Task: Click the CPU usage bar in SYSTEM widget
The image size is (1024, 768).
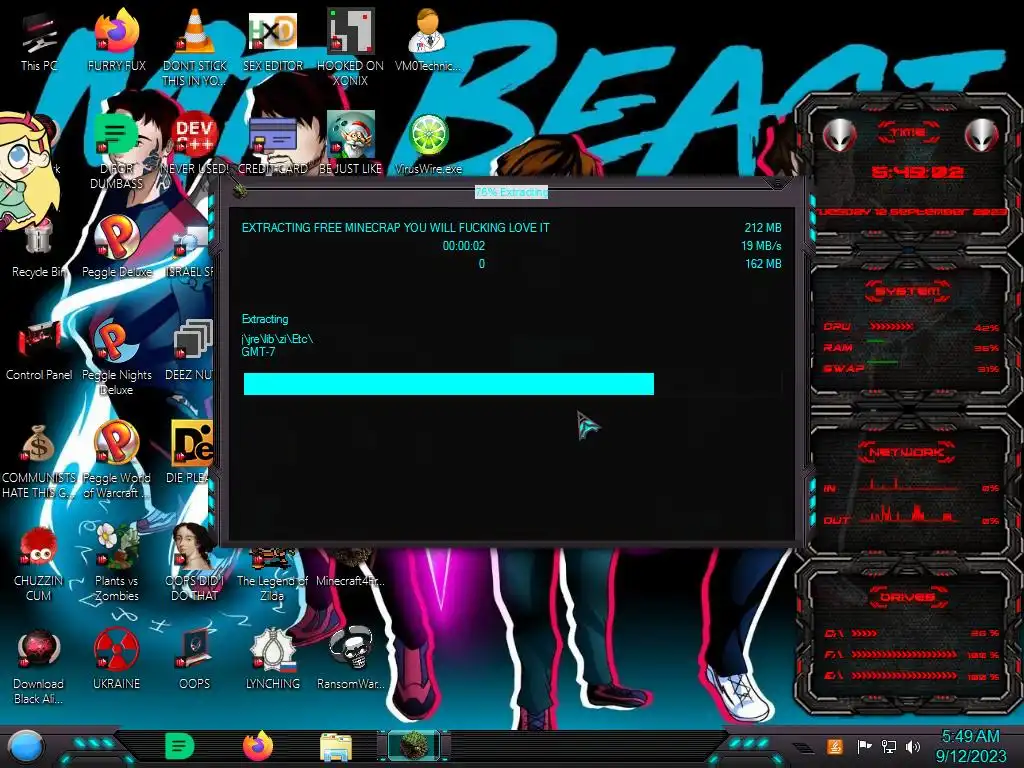Action: pyautogui.click(x=891, y=327)
